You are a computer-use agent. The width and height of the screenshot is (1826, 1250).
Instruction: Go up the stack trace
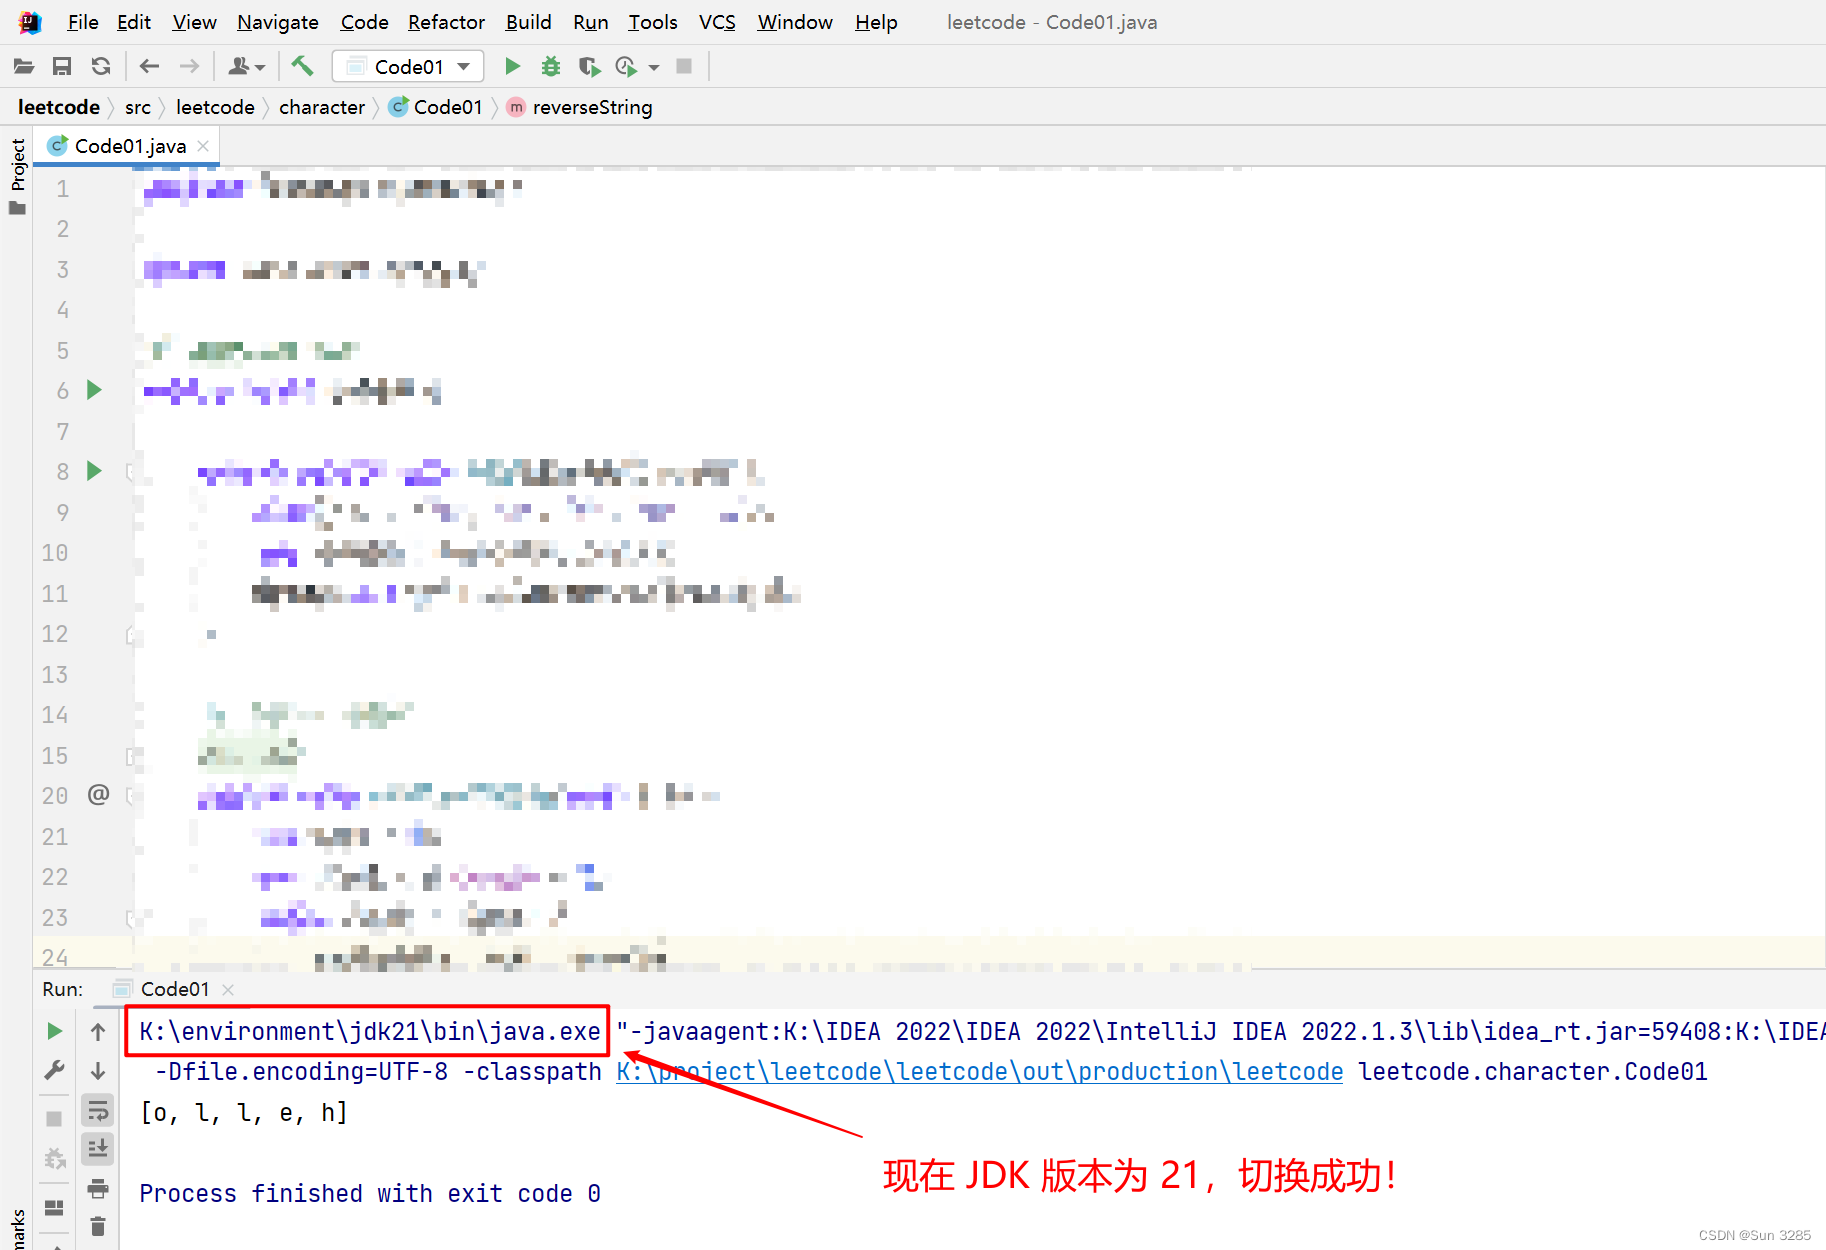[x=98, y=1031]
